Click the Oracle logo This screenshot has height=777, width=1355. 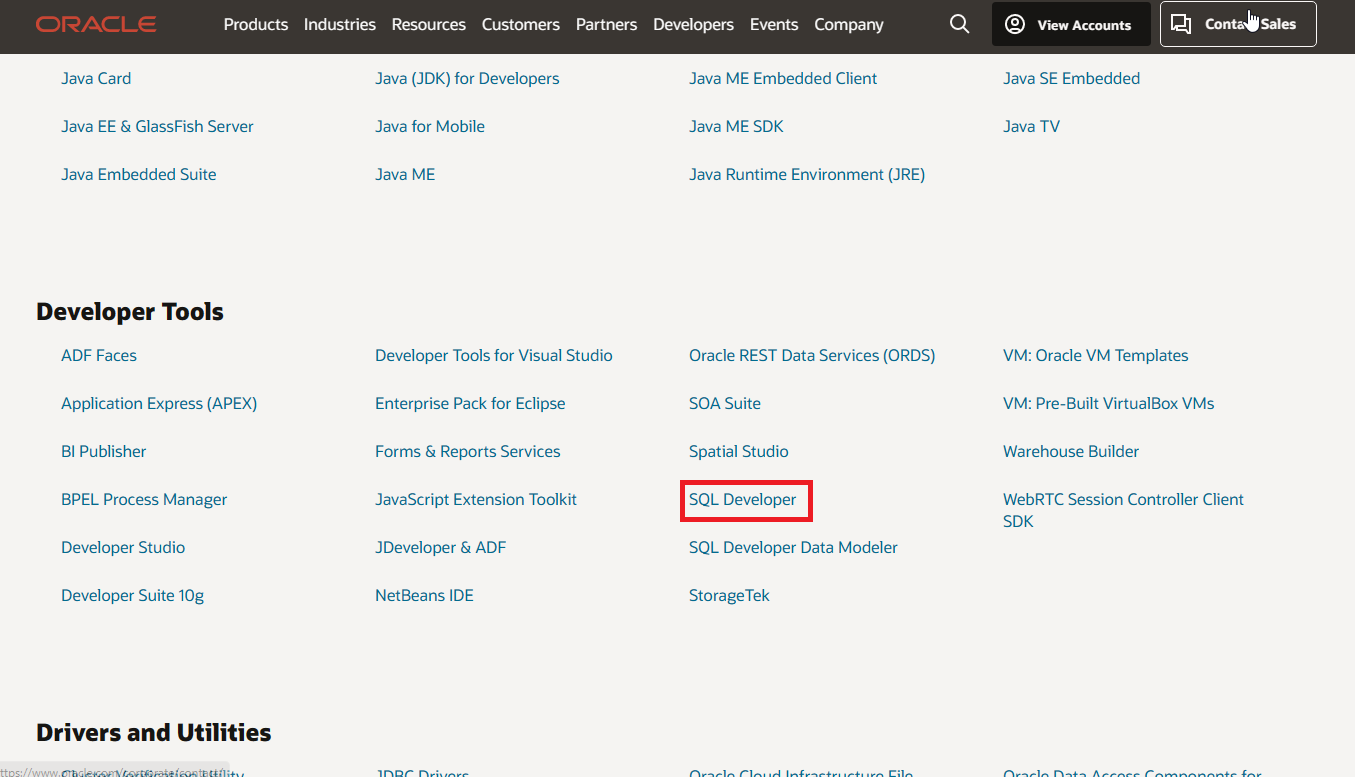coord(96,24)
